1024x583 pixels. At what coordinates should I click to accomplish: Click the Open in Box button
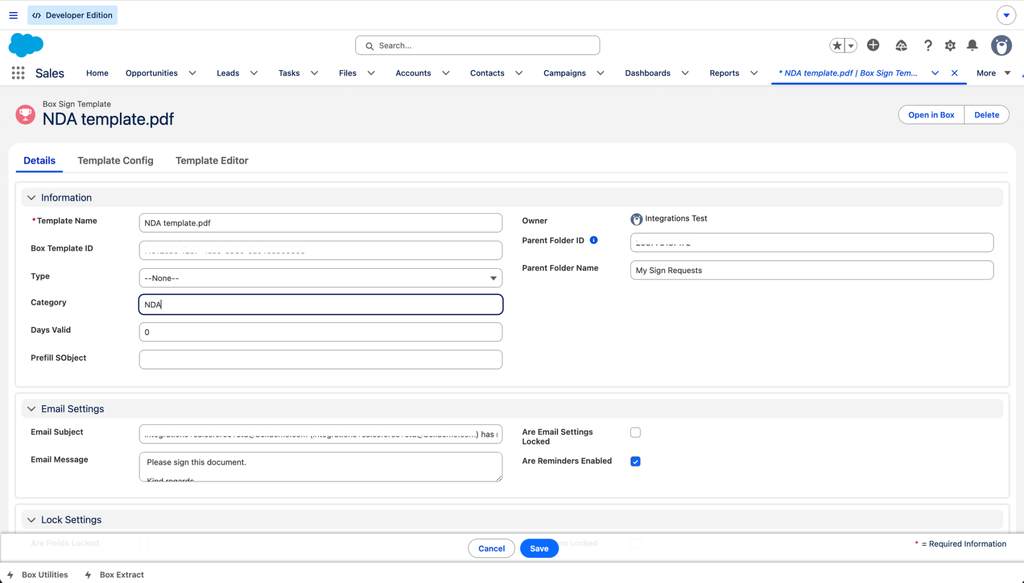931,115
